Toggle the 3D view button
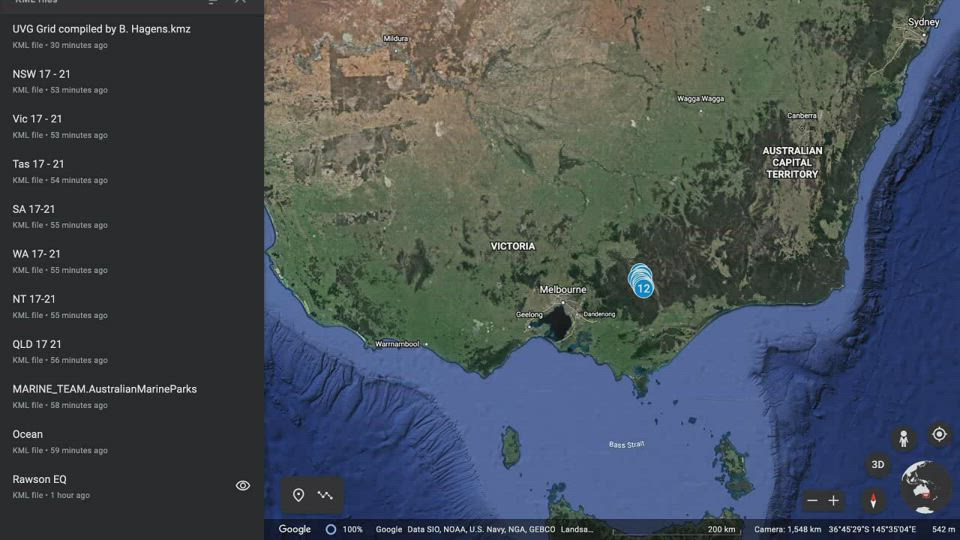The width and height of the screenshot is (960, 540). click(x=877, y=464)
